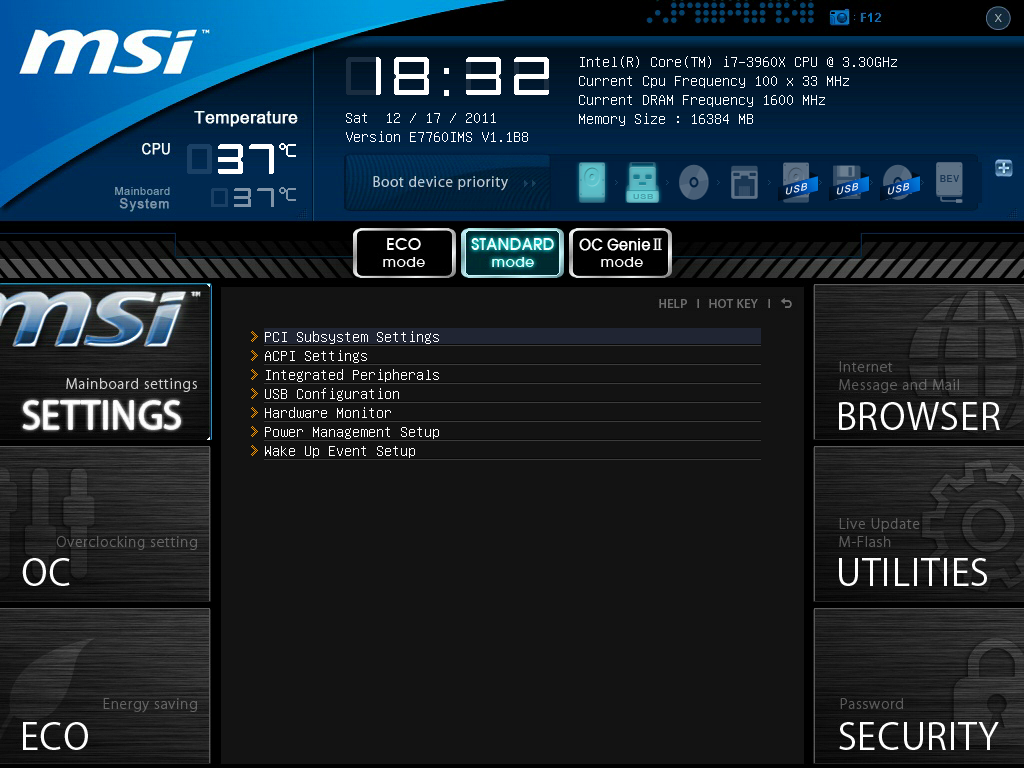Select the optical disc boot device icon
Viewport: 1024px width, 768px height.
point(694,182)
